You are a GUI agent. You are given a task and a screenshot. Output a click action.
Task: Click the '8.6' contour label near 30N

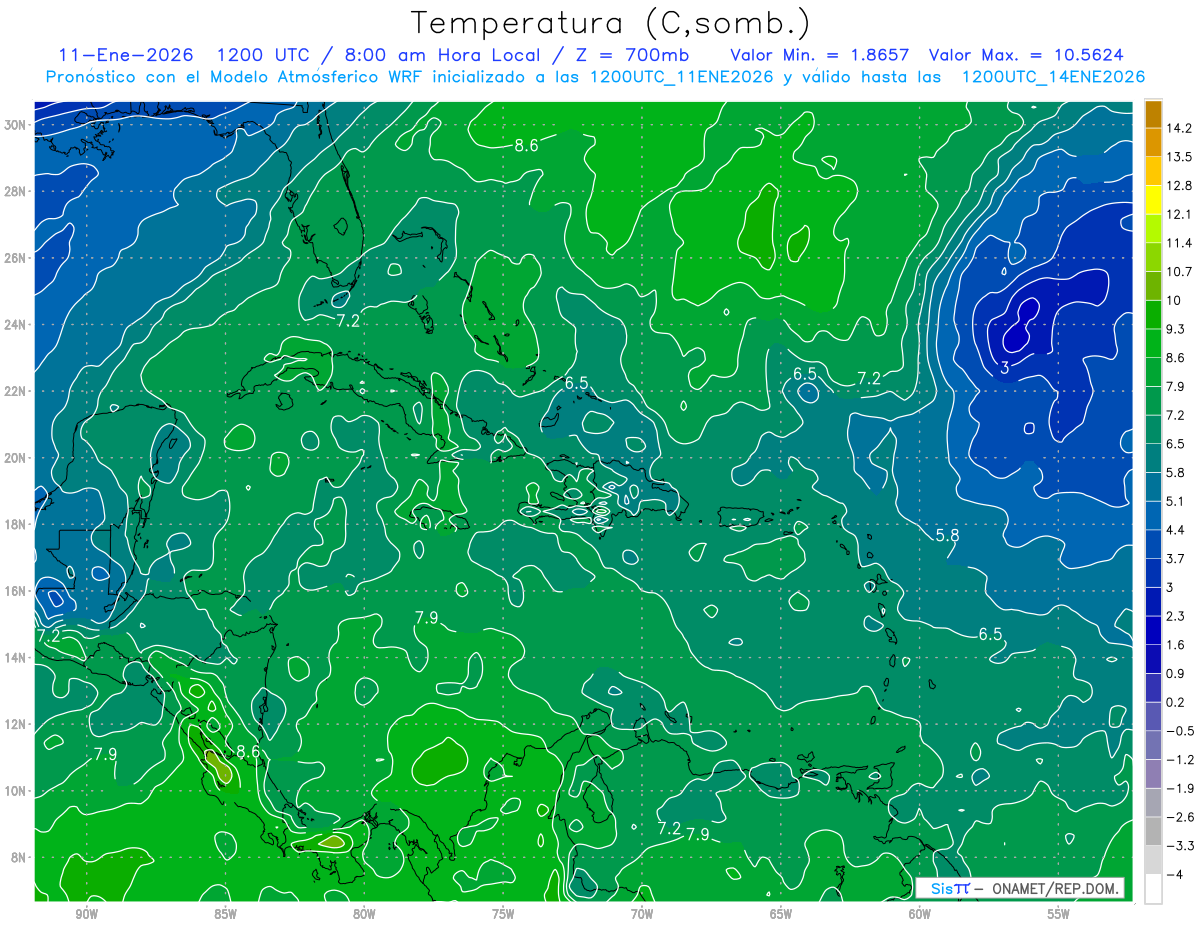pyautogui.click(x=527, y=146)
